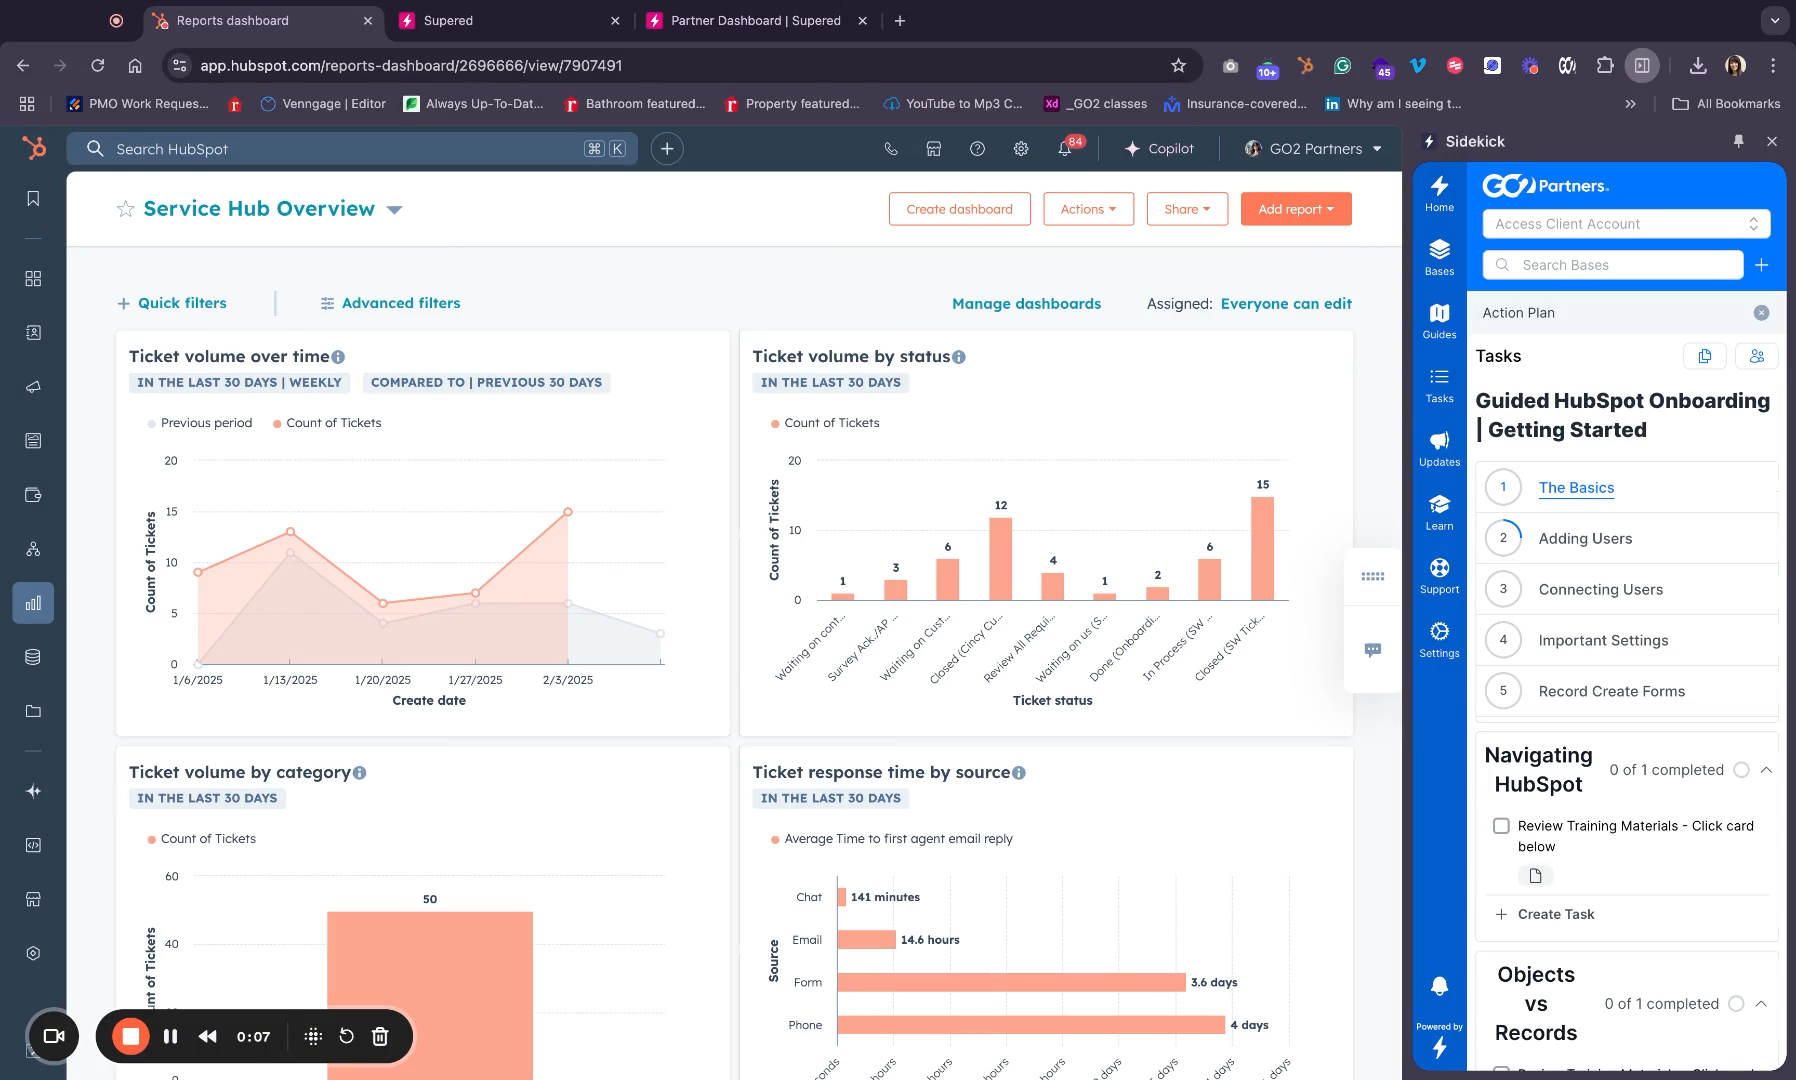Open Support lifebuoy in Sidekick
Viewport: 1796px width, 1080px height.
click(1439, 576)
